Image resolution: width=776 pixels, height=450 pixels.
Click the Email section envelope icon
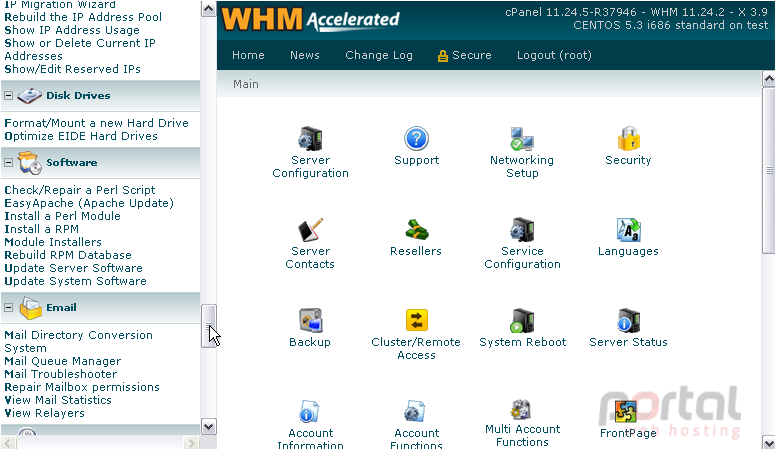point(30,308)
